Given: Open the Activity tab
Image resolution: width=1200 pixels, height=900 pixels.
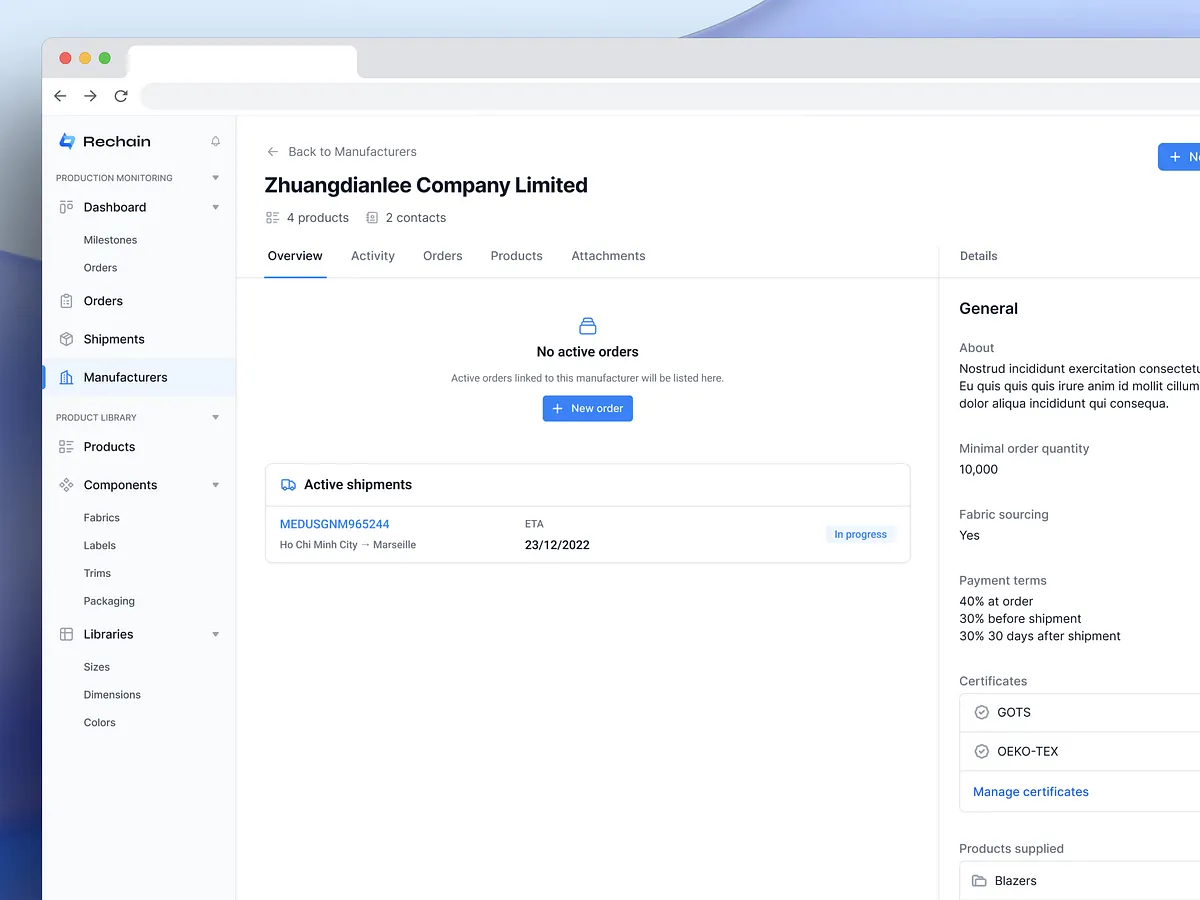Looking at the screenshot, I should [x=372, y=256].
